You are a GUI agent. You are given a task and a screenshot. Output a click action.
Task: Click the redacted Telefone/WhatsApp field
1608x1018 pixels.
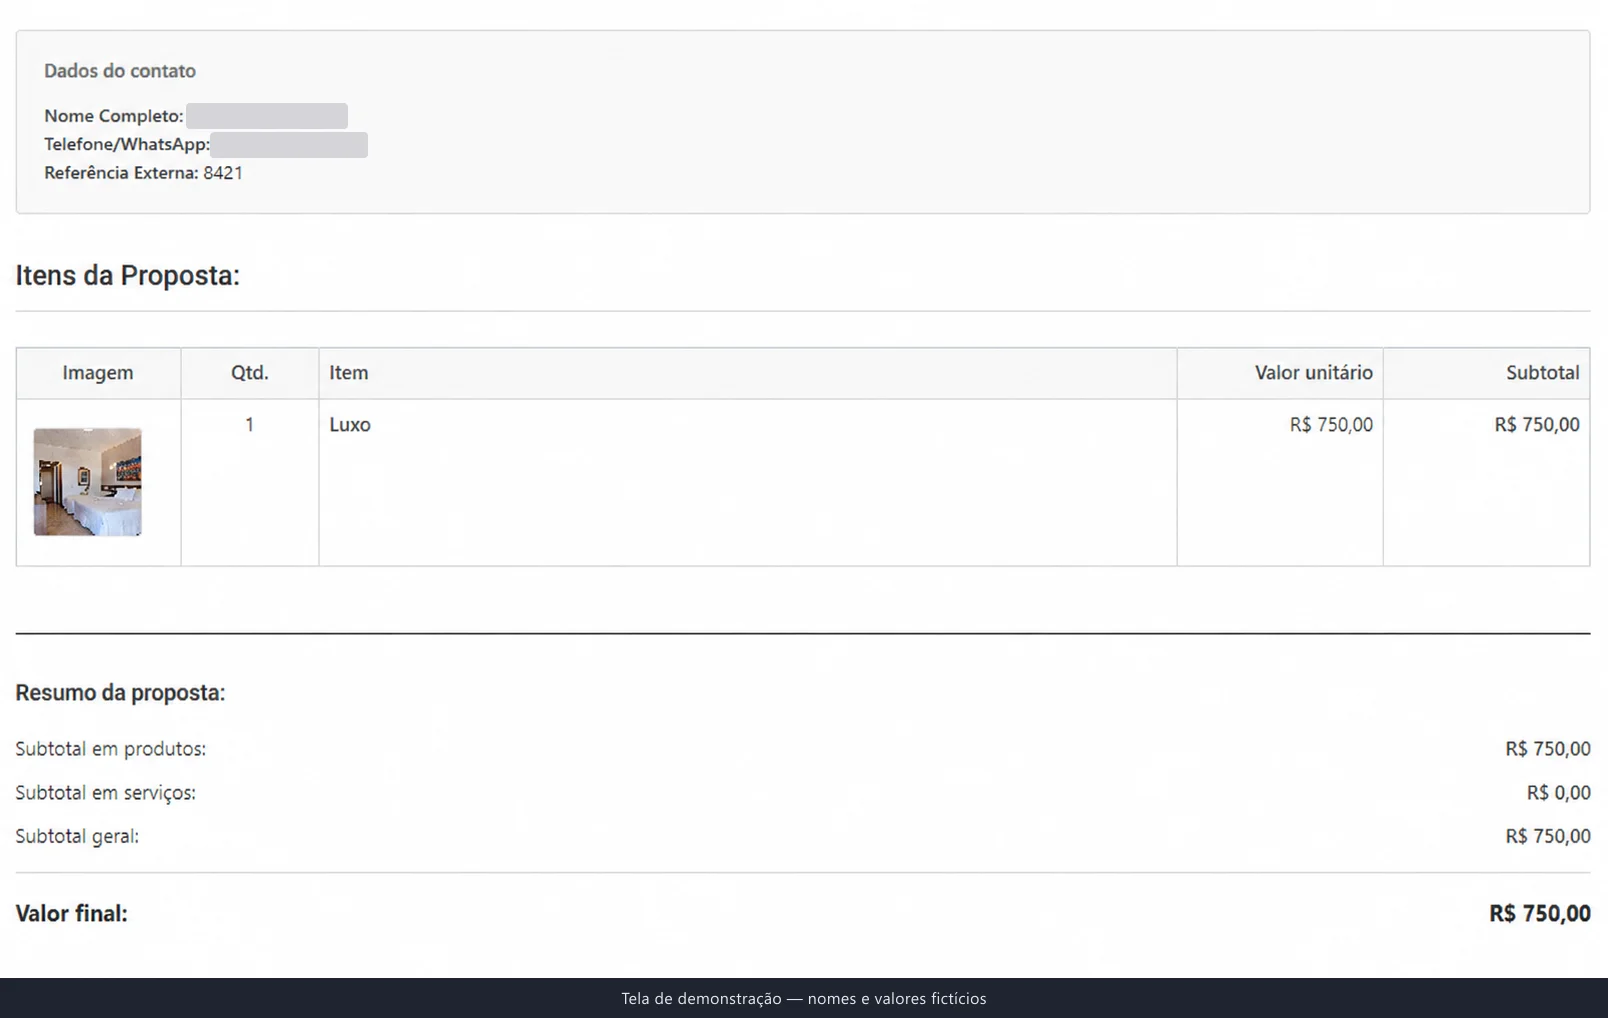pos(289,145)
